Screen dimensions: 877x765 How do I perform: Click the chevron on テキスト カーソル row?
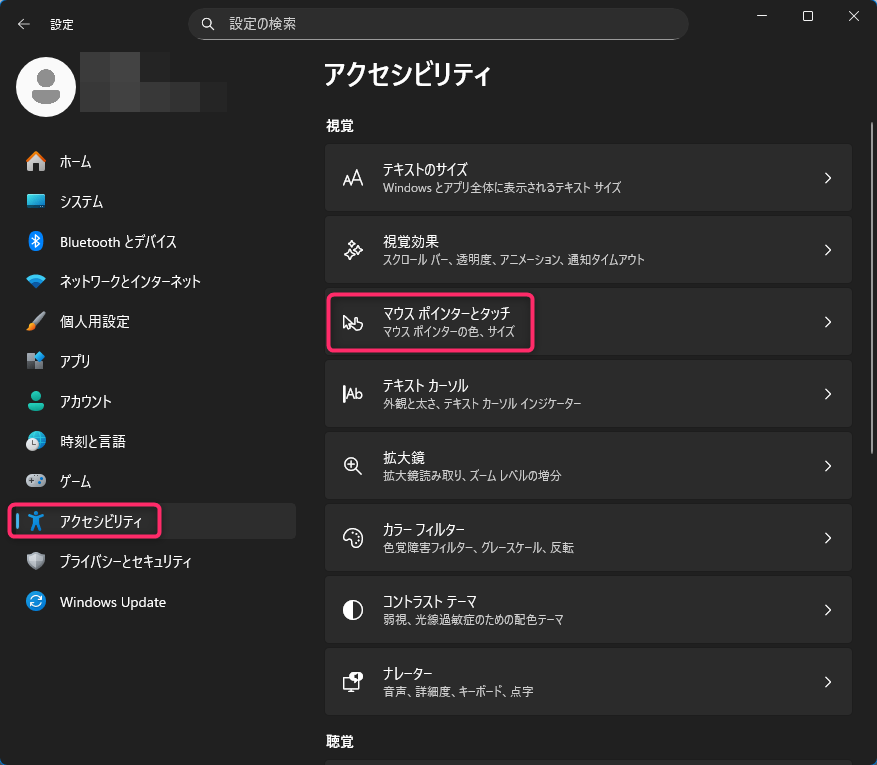[x=827, y=394]
